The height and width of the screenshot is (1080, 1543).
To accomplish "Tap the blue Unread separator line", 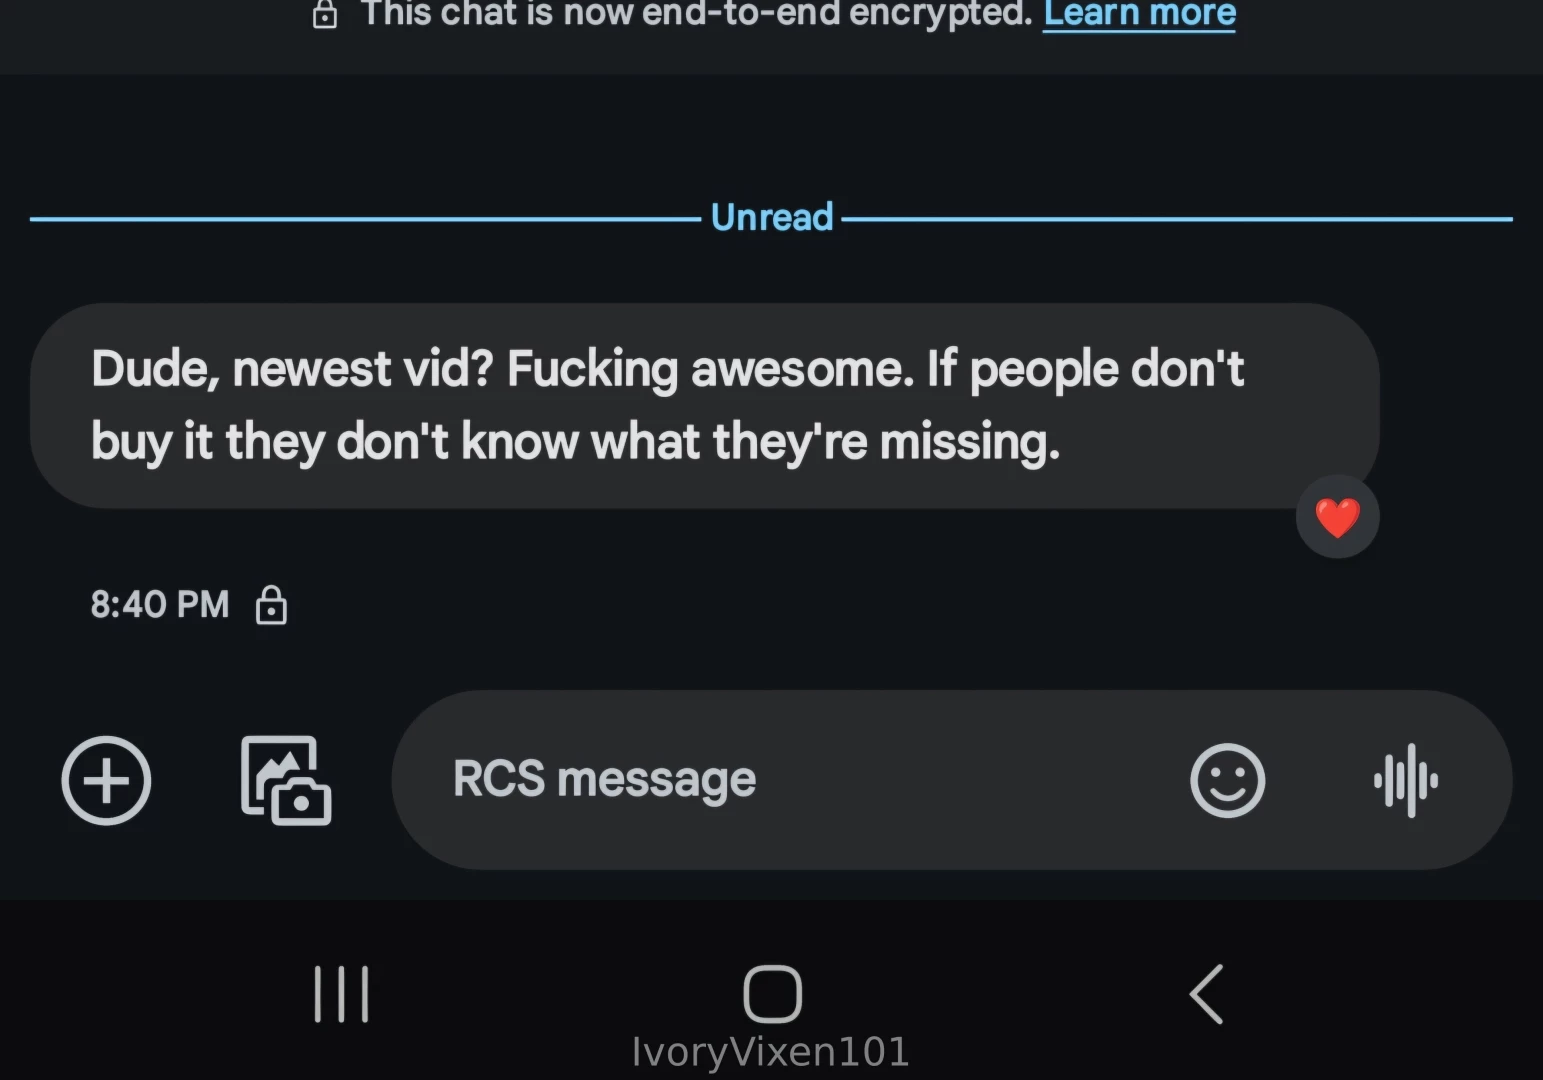I will tap(365, 218).
